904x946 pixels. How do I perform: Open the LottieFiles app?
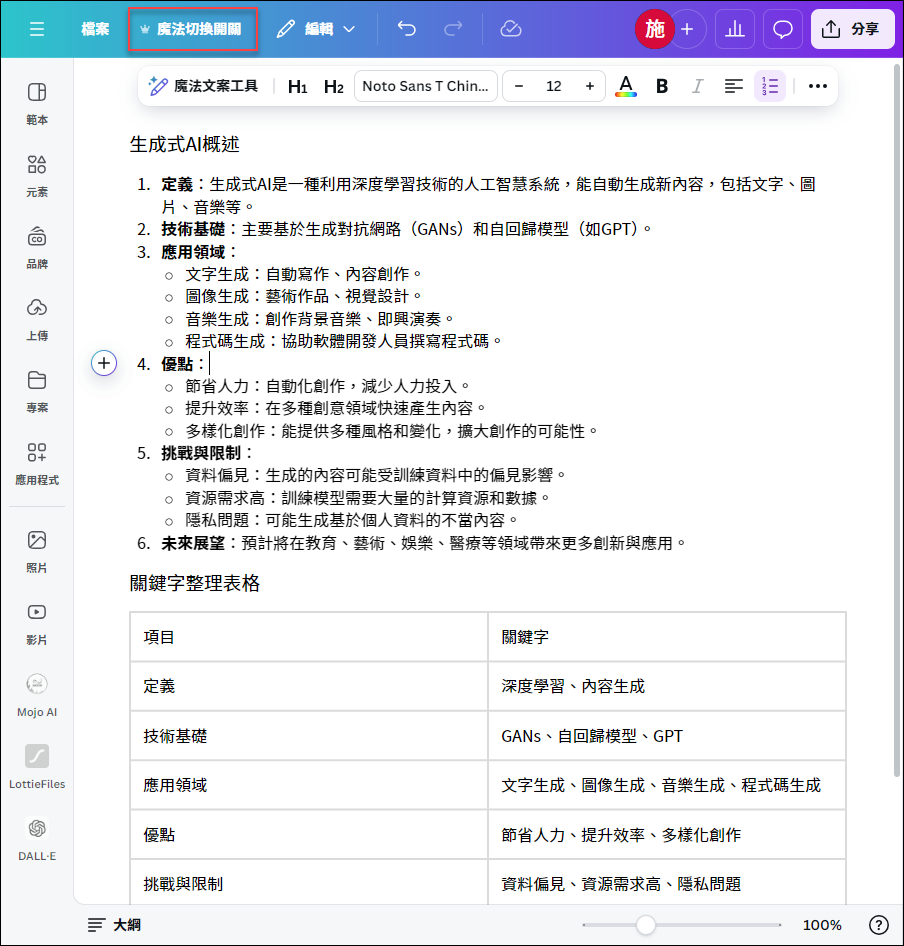pos(37,767)
